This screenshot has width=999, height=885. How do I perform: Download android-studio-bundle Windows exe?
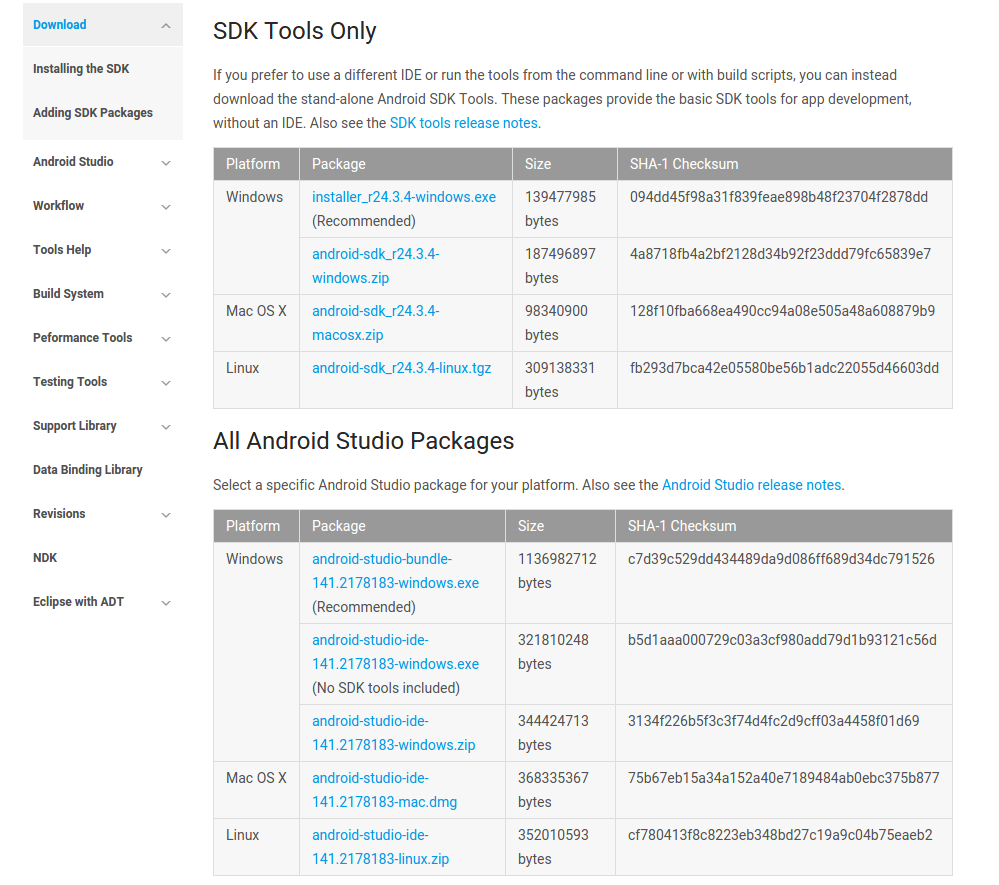point(395,571)
